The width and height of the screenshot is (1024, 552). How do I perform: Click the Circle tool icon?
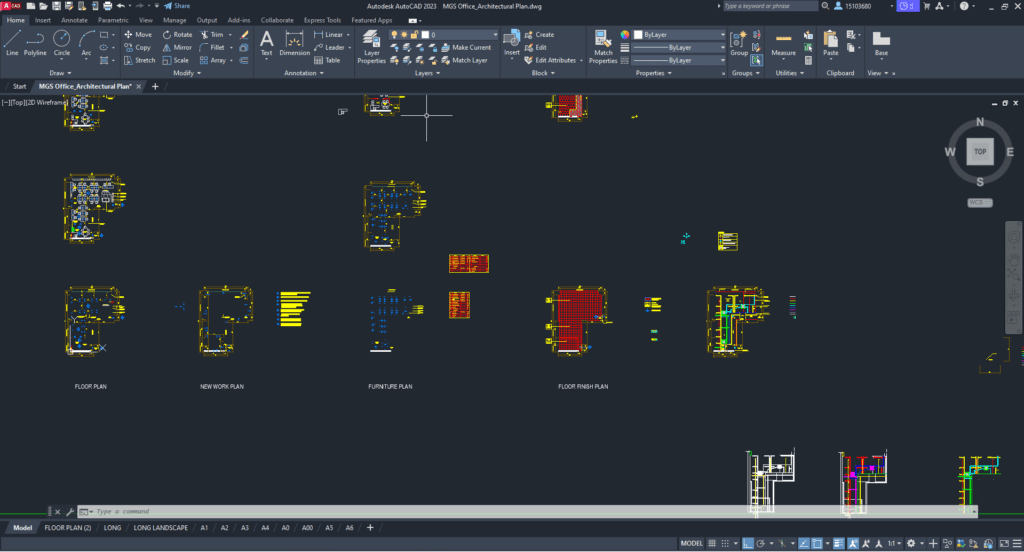tap(62, 40)
